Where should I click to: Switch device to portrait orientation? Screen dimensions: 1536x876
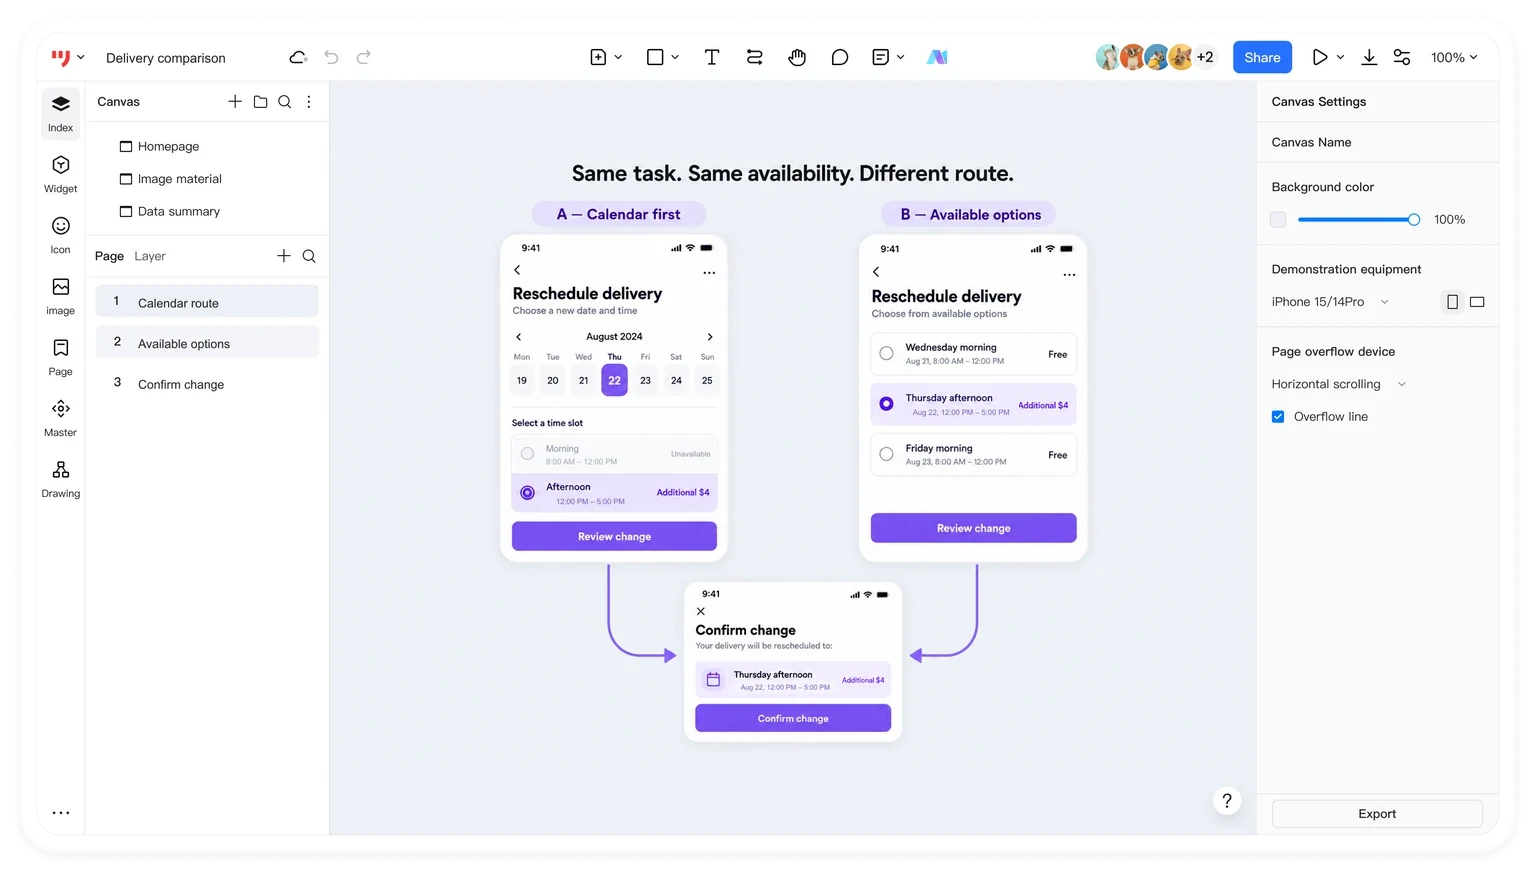tap(1452, 302)
